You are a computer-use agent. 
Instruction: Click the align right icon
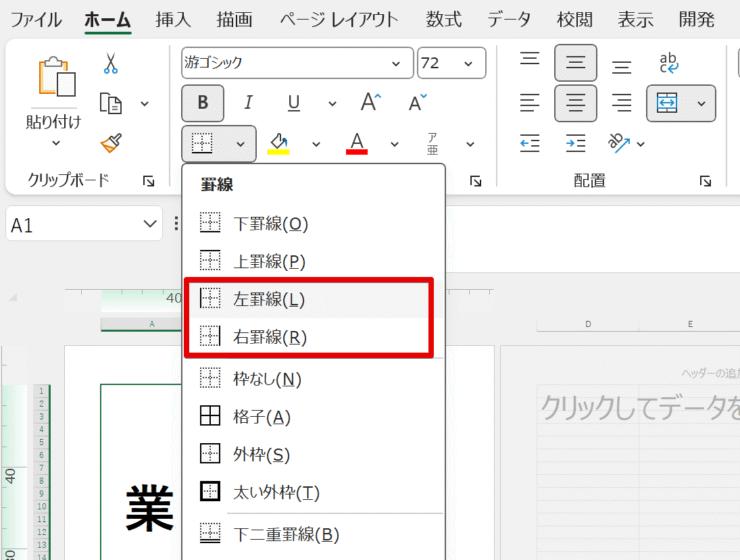point(621,102)
